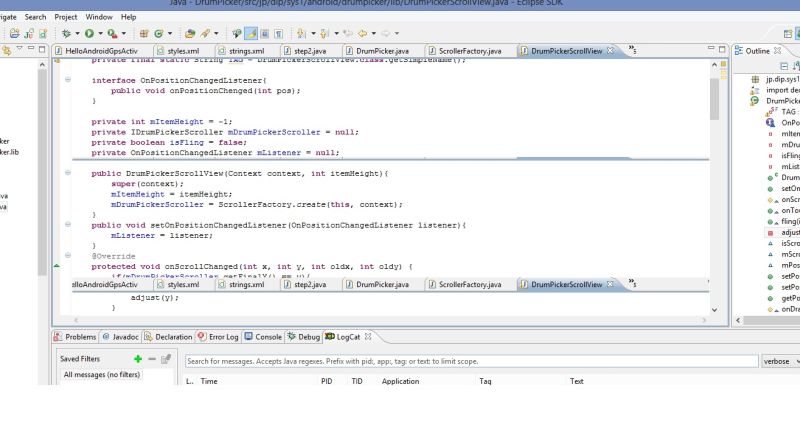Open the Help menu

point(128,17)
